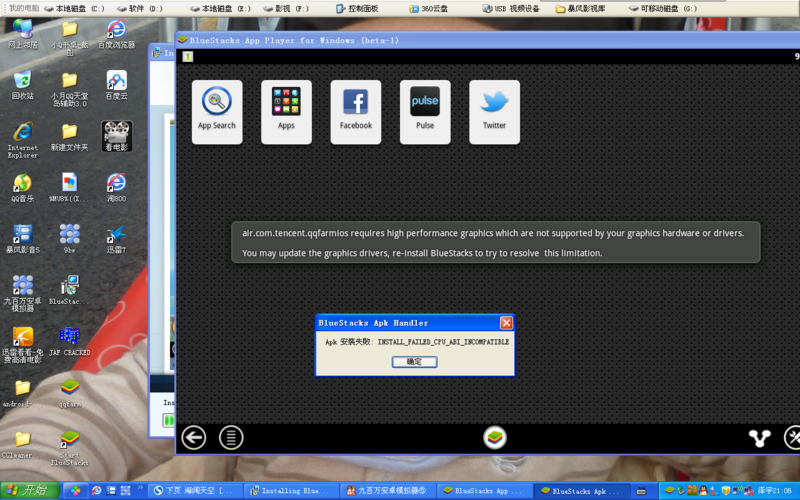Image resolution: width=800 pixels, height=500 pixels.
Task: Open BlueStacks settings wrench icon
Action: 792,438
